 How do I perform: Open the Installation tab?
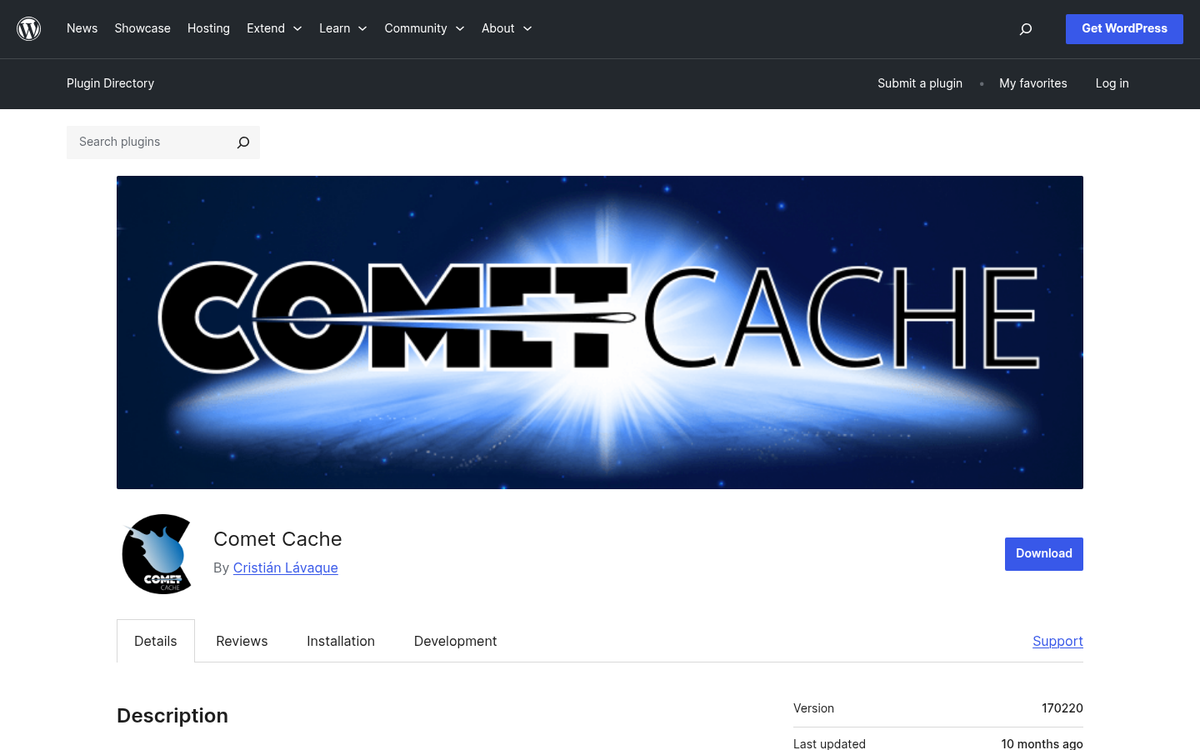point(340,640)
